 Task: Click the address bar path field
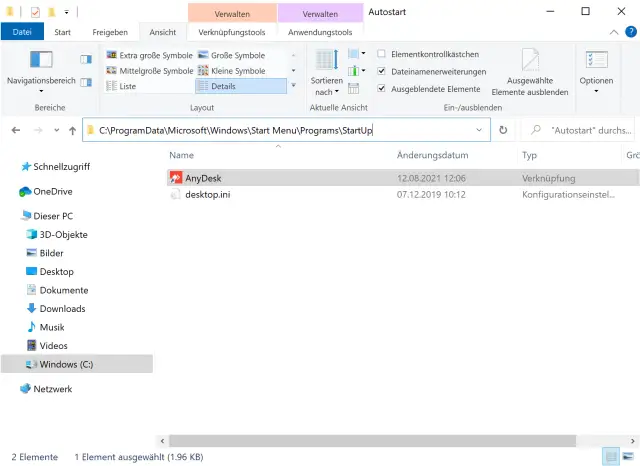coord(286,130)
